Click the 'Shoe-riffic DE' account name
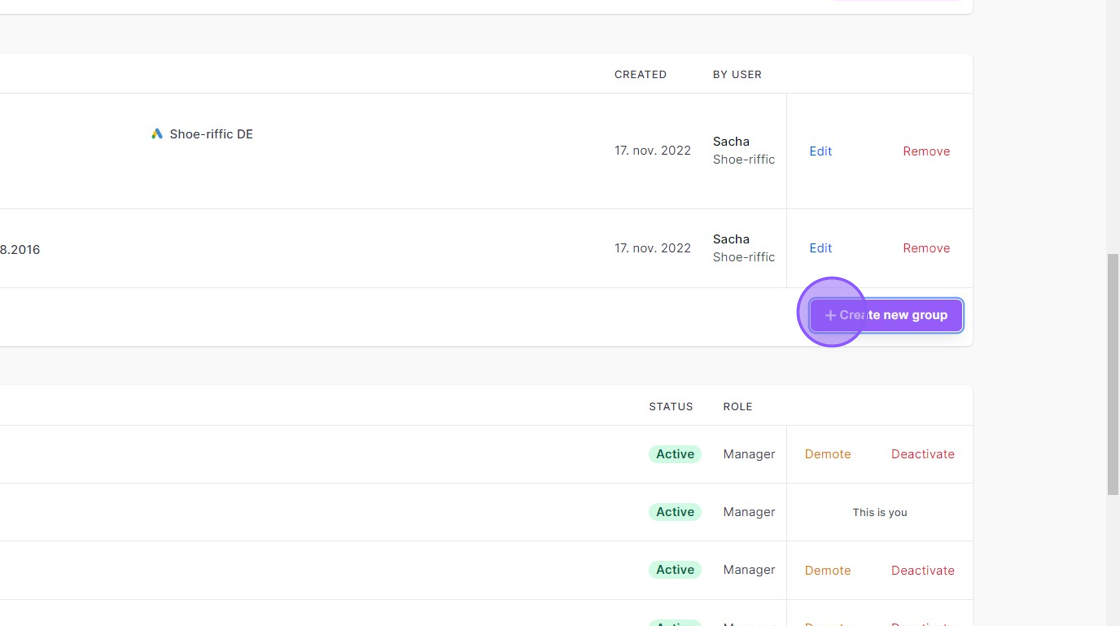The image size is (1120, 626). (x=211, y=134)
